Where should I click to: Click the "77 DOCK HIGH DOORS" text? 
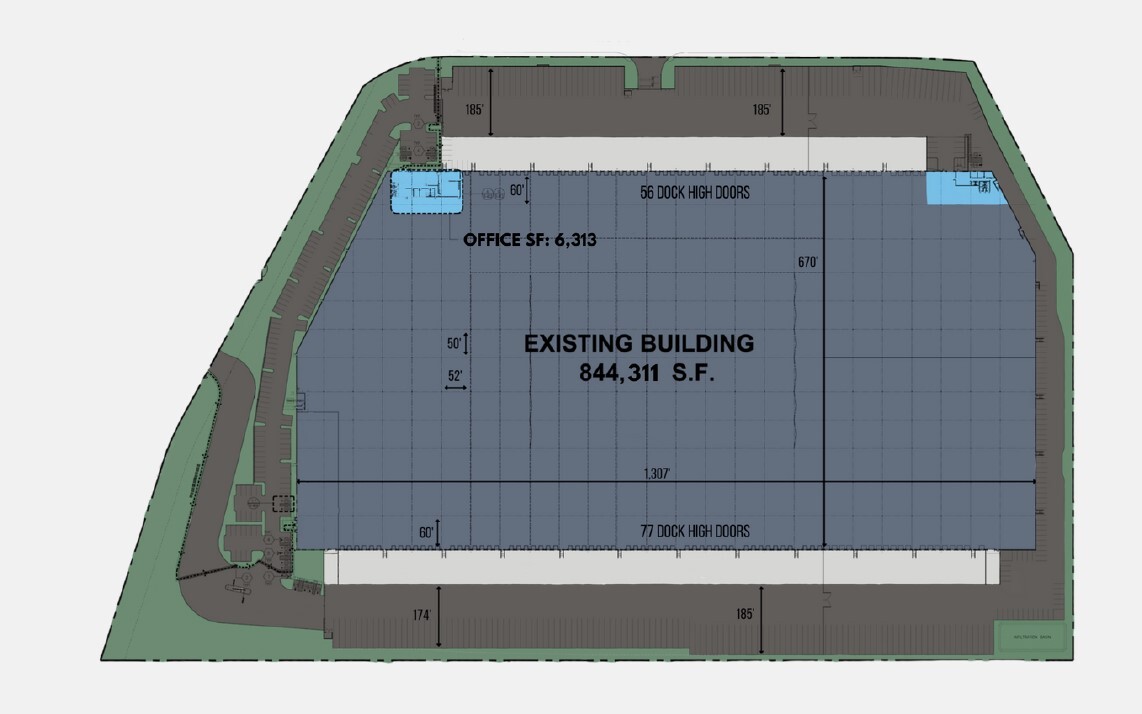coord(695,531)
